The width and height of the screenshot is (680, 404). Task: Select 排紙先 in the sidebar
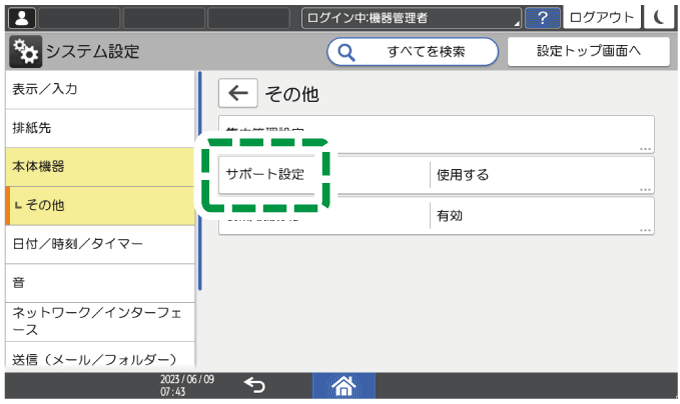100,128
